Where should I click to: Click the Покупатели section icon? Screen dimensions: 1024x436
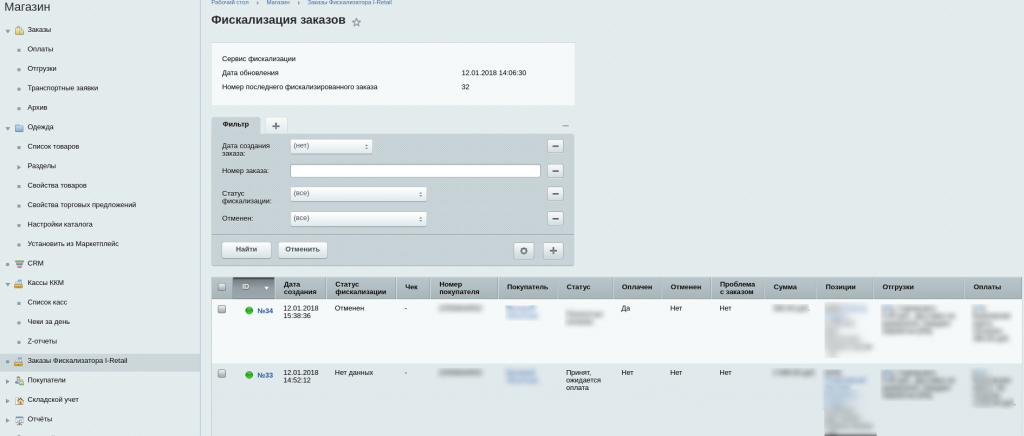tap(19, 380)
